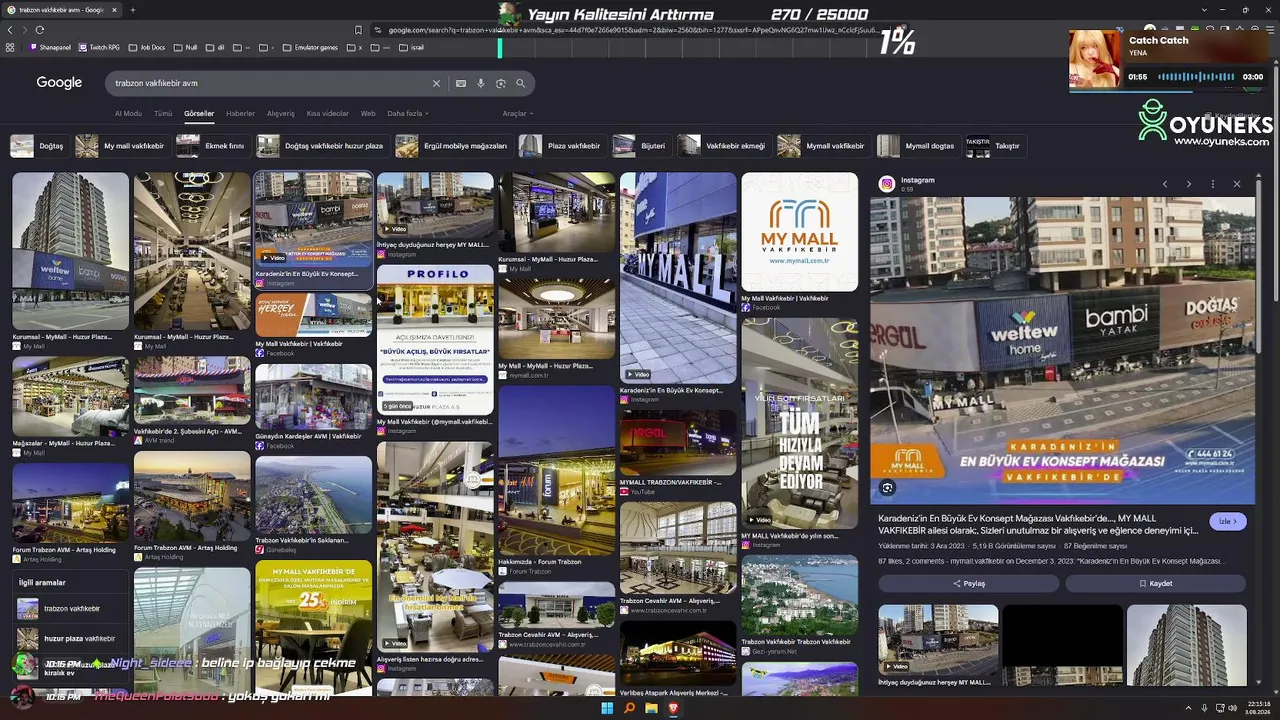
Task: Open related search 'huzur plaza vakfıkebir'
Action: pyautogui.click(x=72, y=638)
